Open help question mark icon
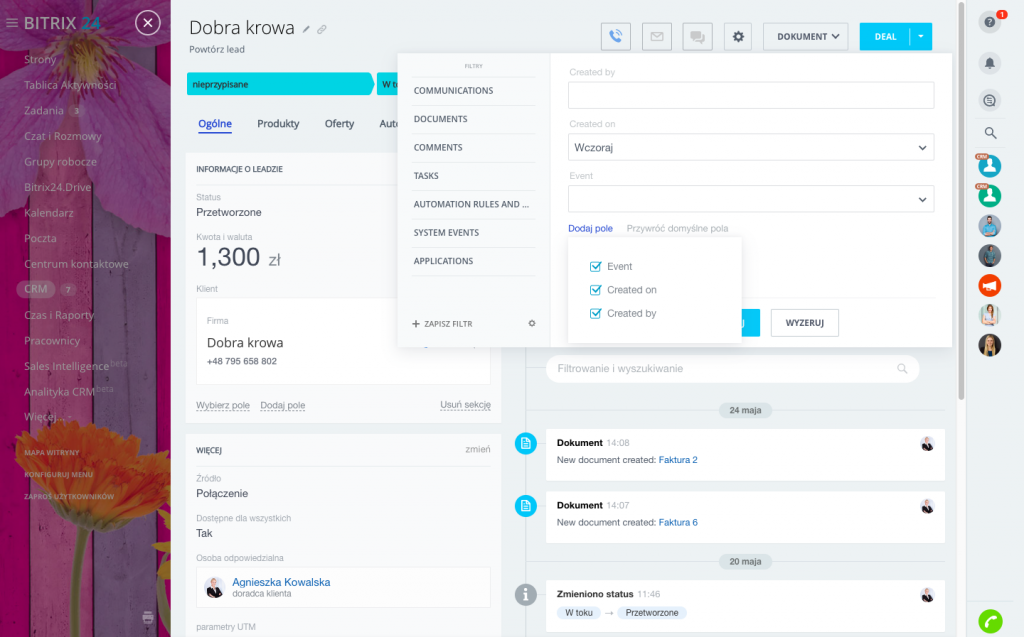 [990, 22]
